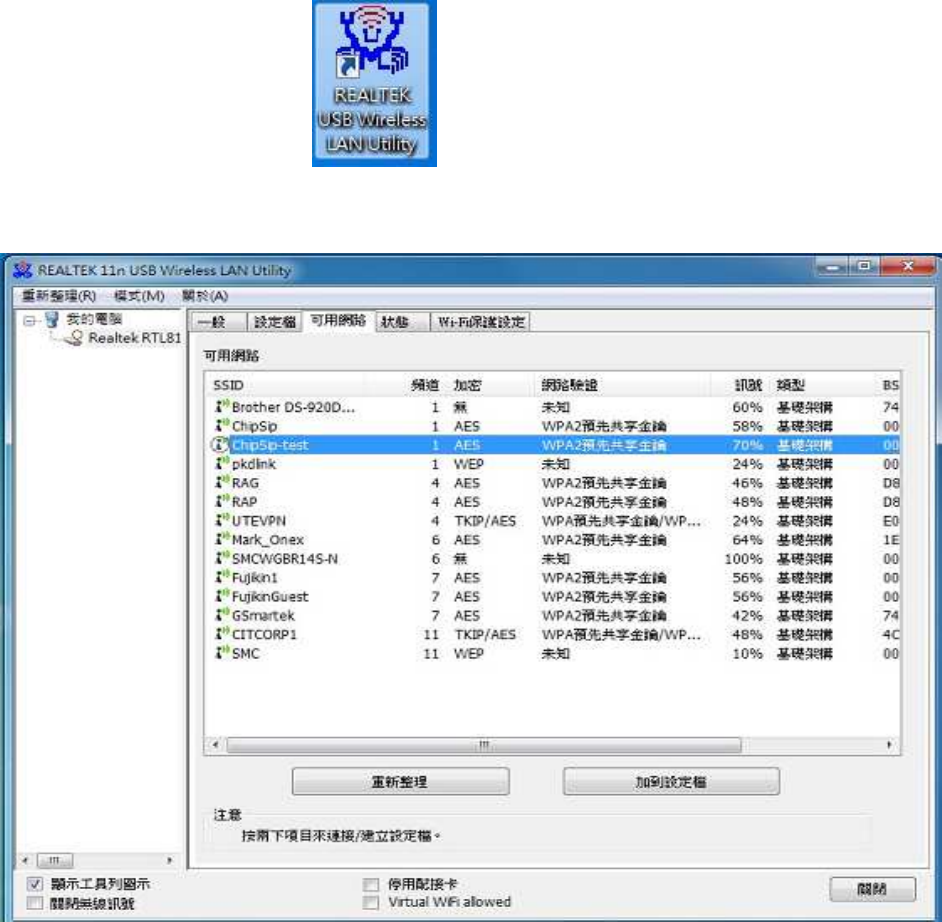Click signal icon next to SMC
This screenshot has width=942, height=922.
pos(222,652)
